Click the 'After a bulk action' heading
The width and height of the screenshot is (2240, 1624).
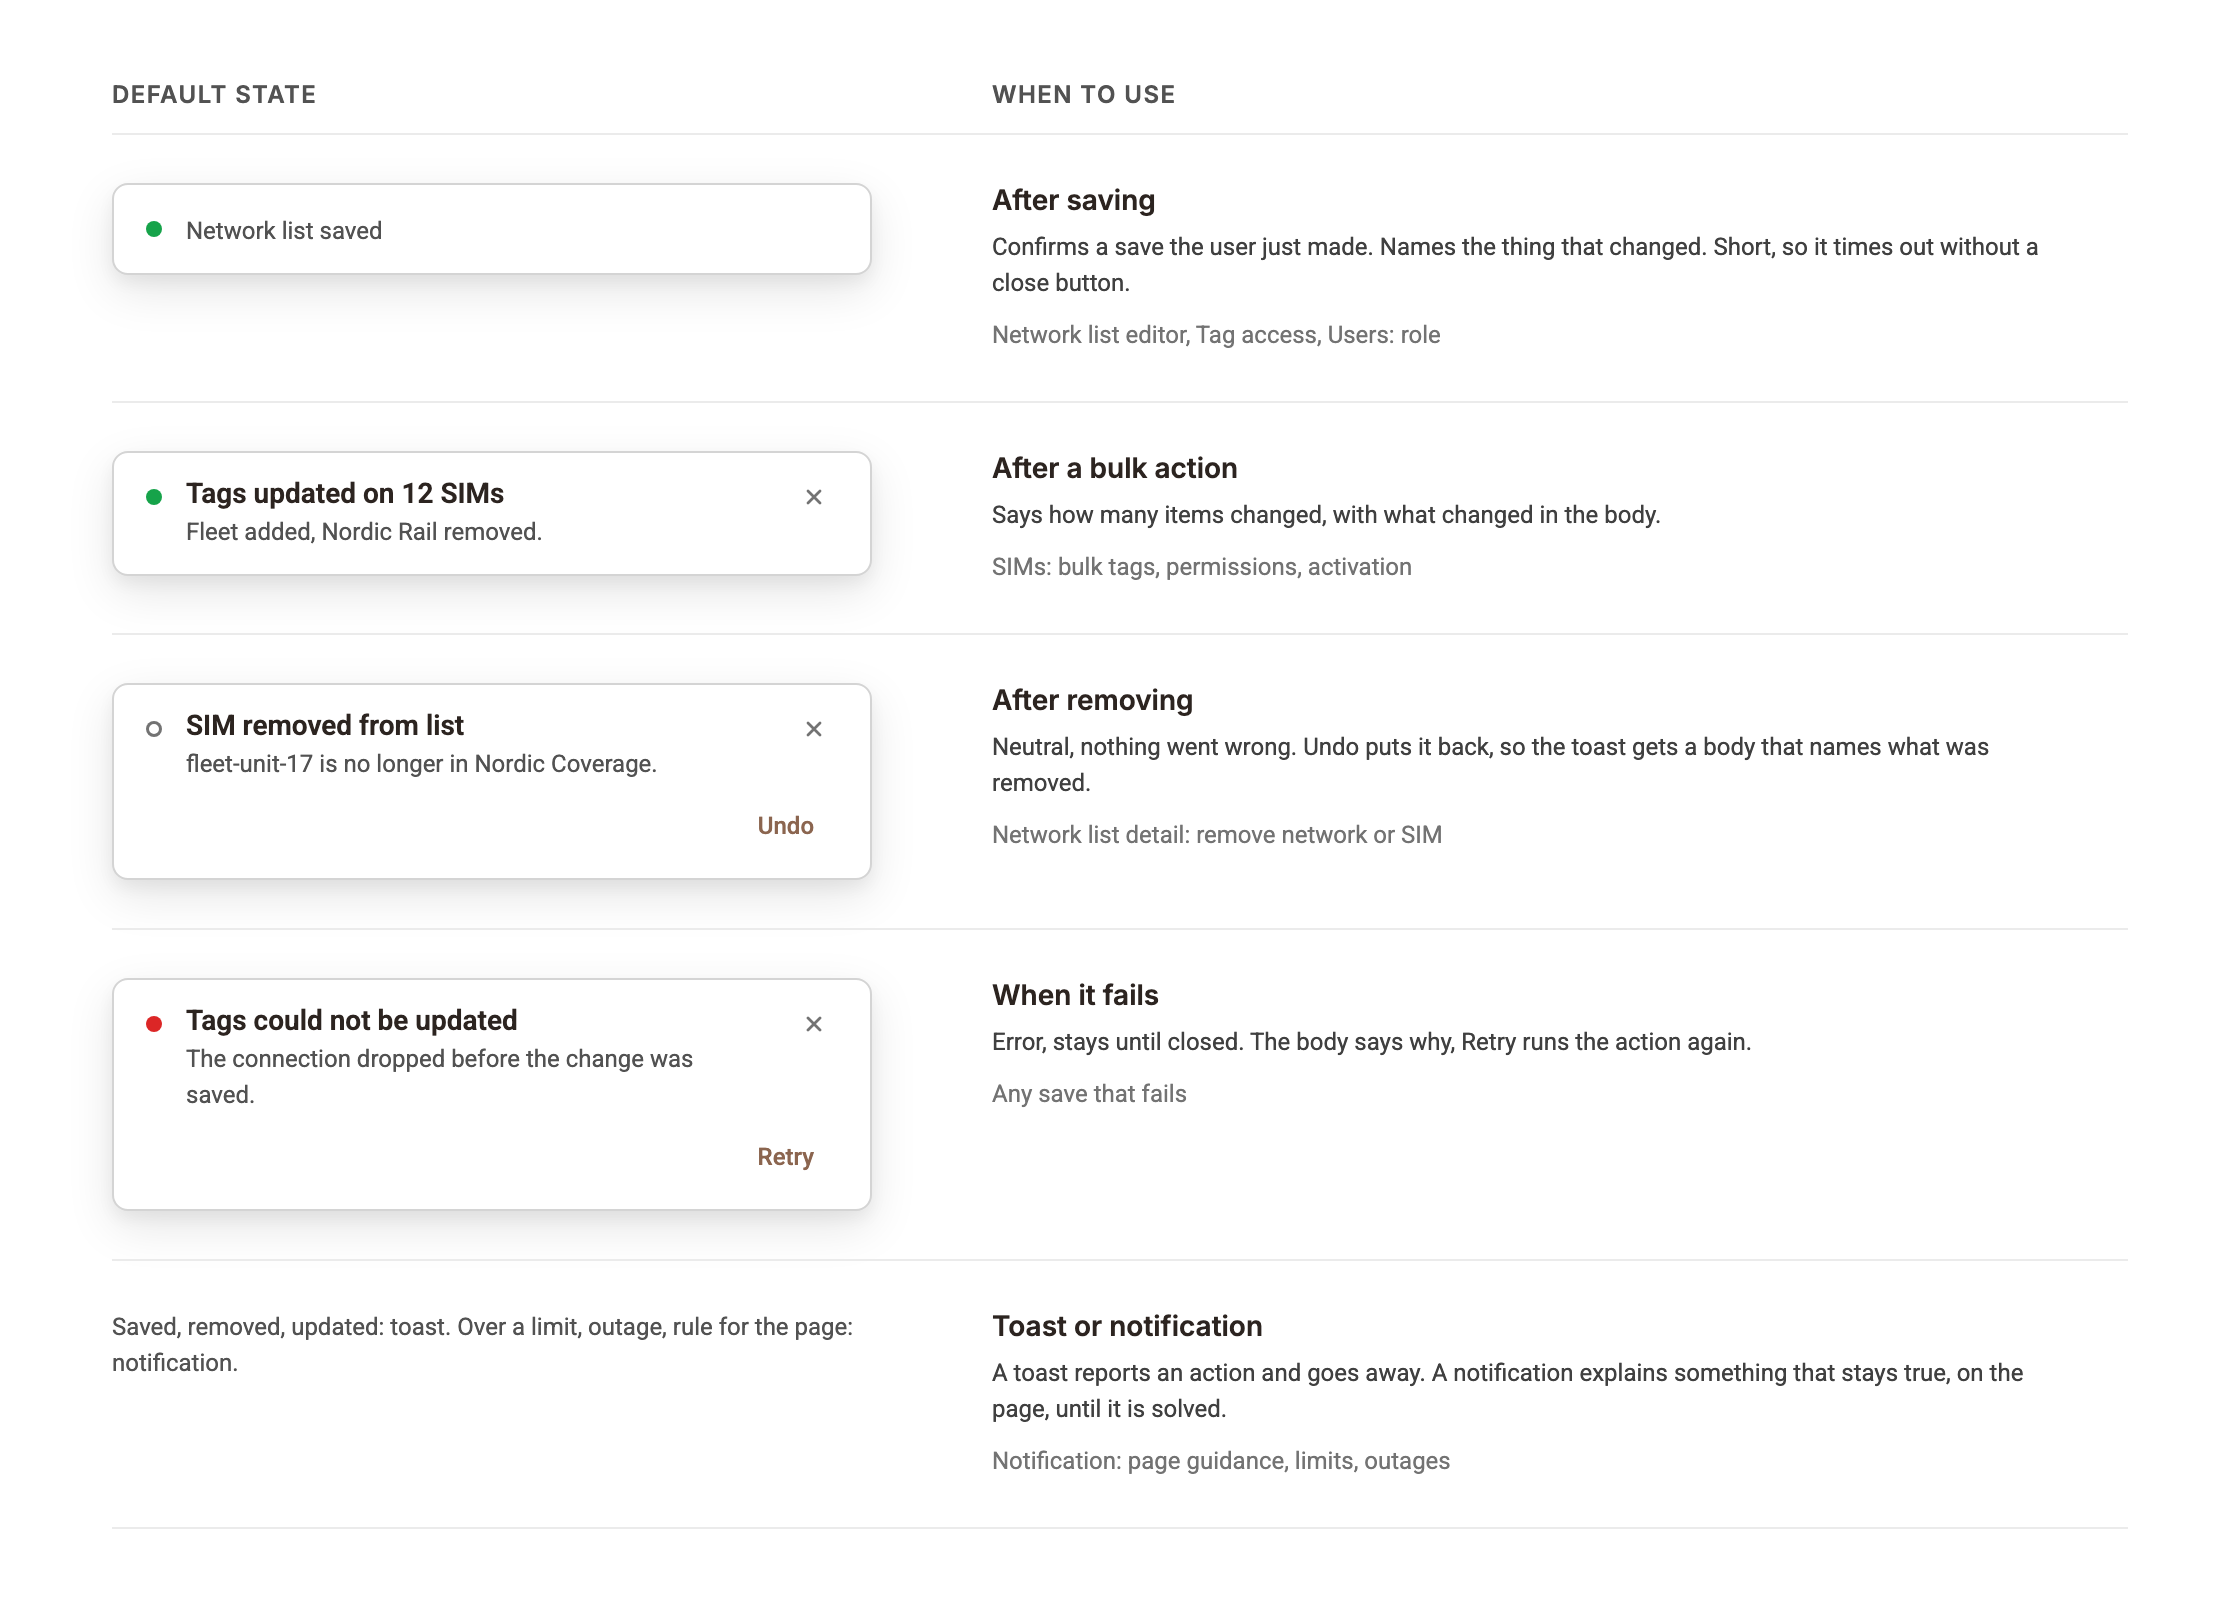pyautogui.click(x=1115, y=468)
